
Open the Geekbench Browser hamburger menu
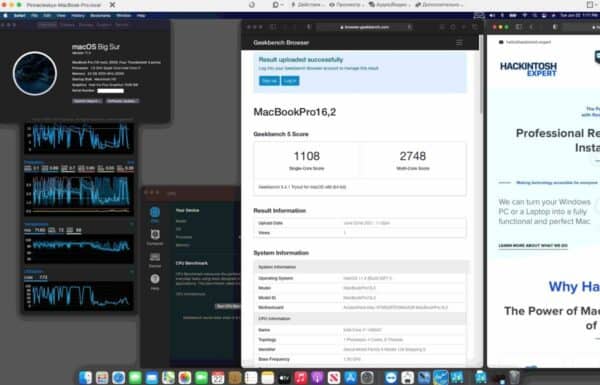(459, 42)
